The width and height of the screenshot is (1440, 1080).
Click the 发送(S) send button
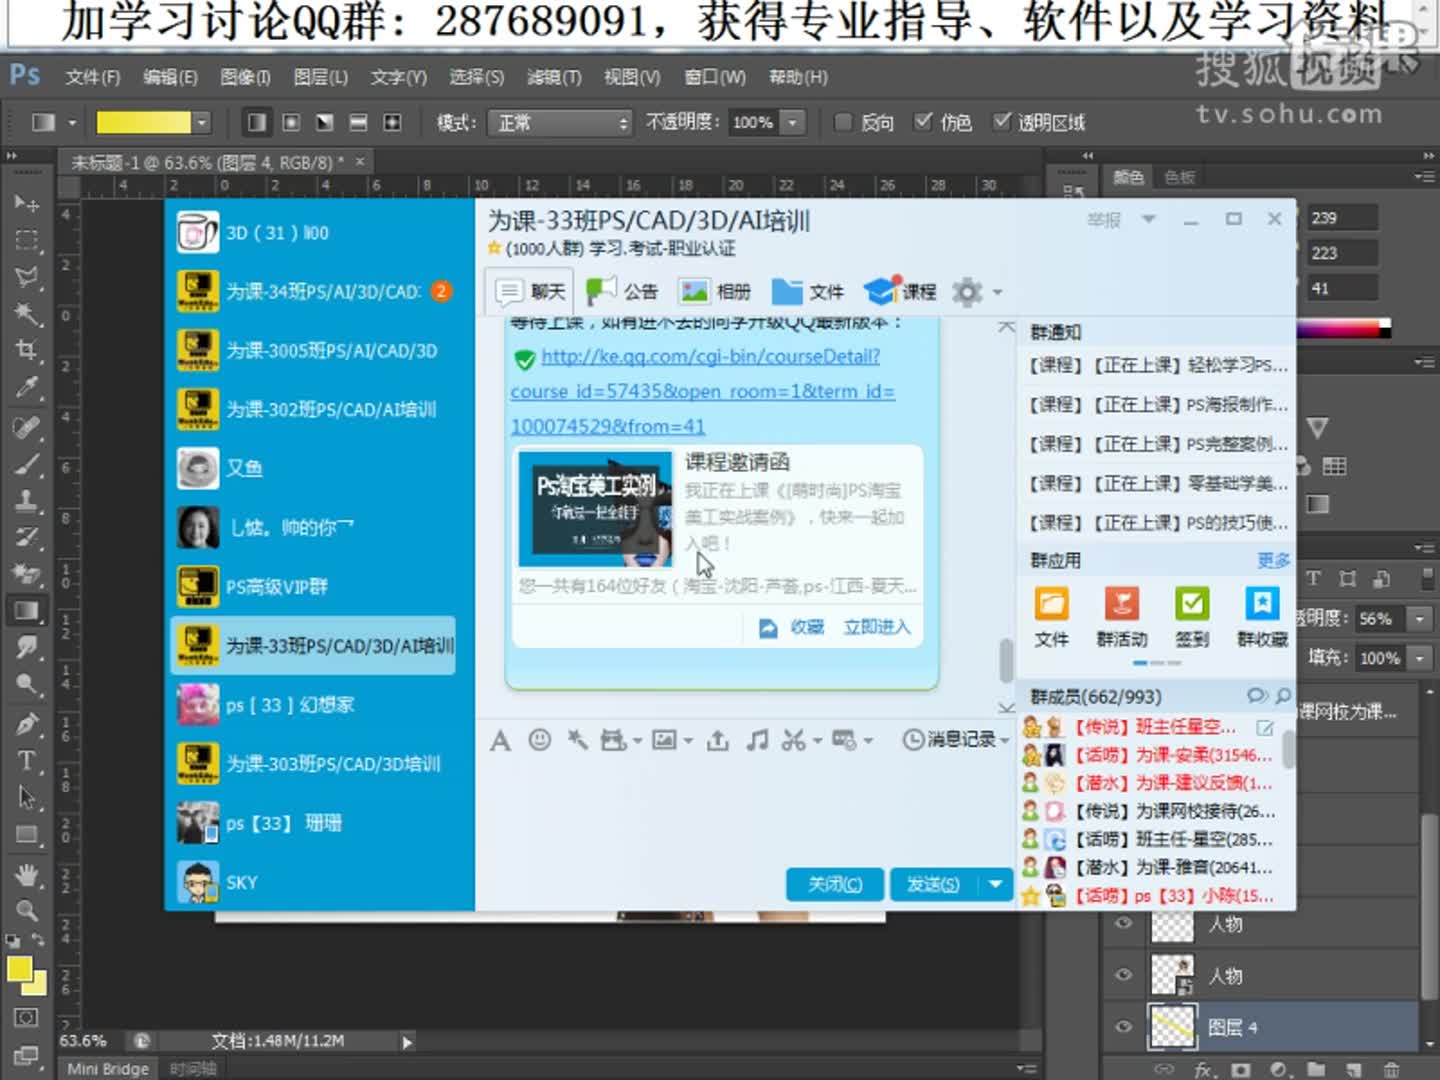(x=933, y=884)
